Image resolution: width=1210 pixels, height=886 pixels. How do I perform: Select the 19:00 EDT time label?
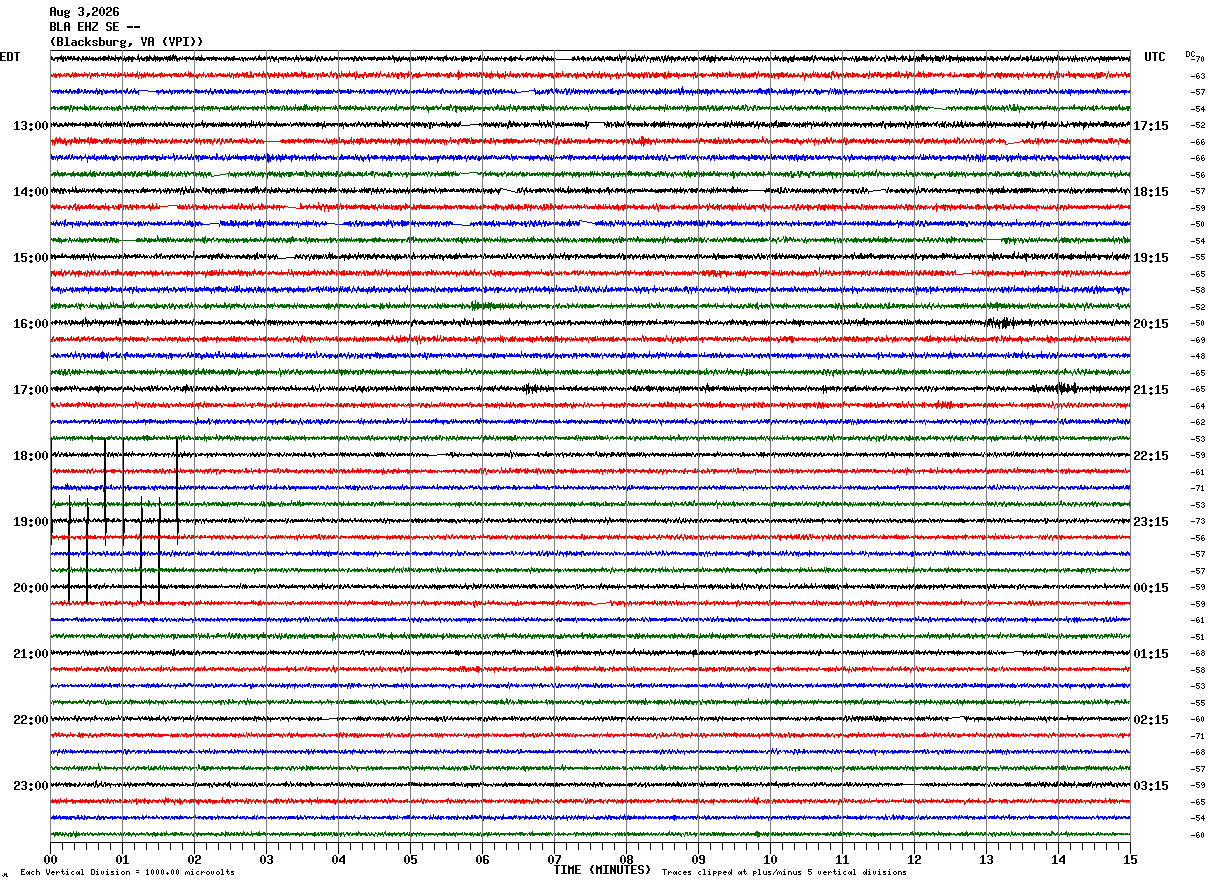click(31, 522)
